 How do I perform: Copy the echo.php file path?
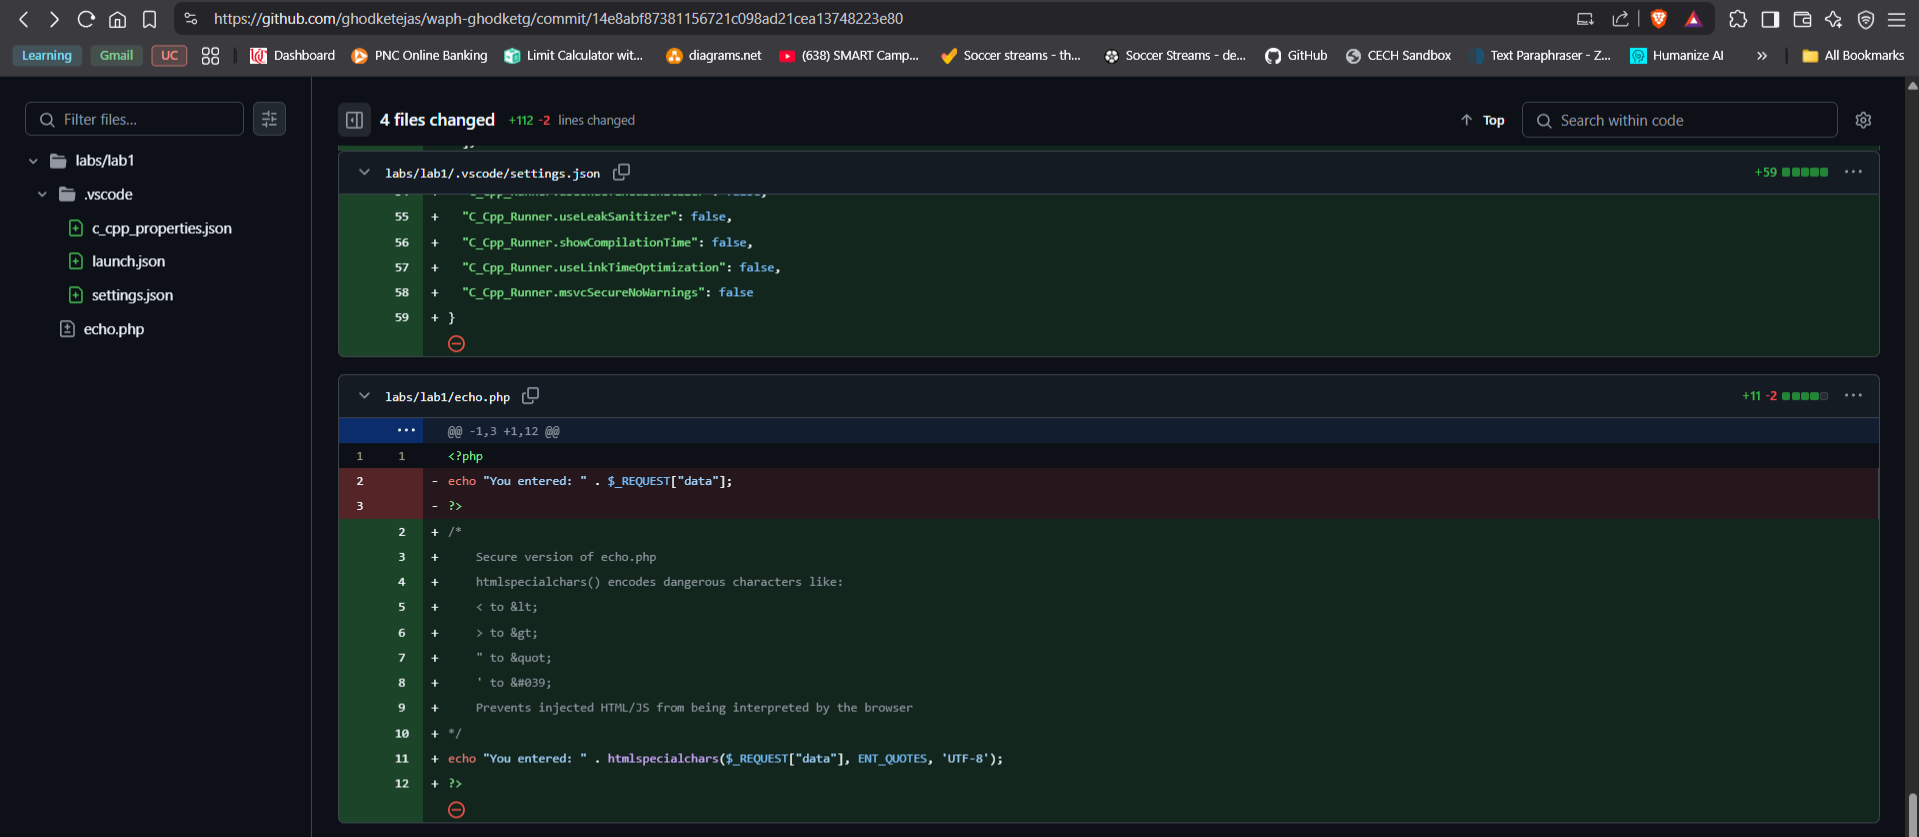tap(531, 396)
